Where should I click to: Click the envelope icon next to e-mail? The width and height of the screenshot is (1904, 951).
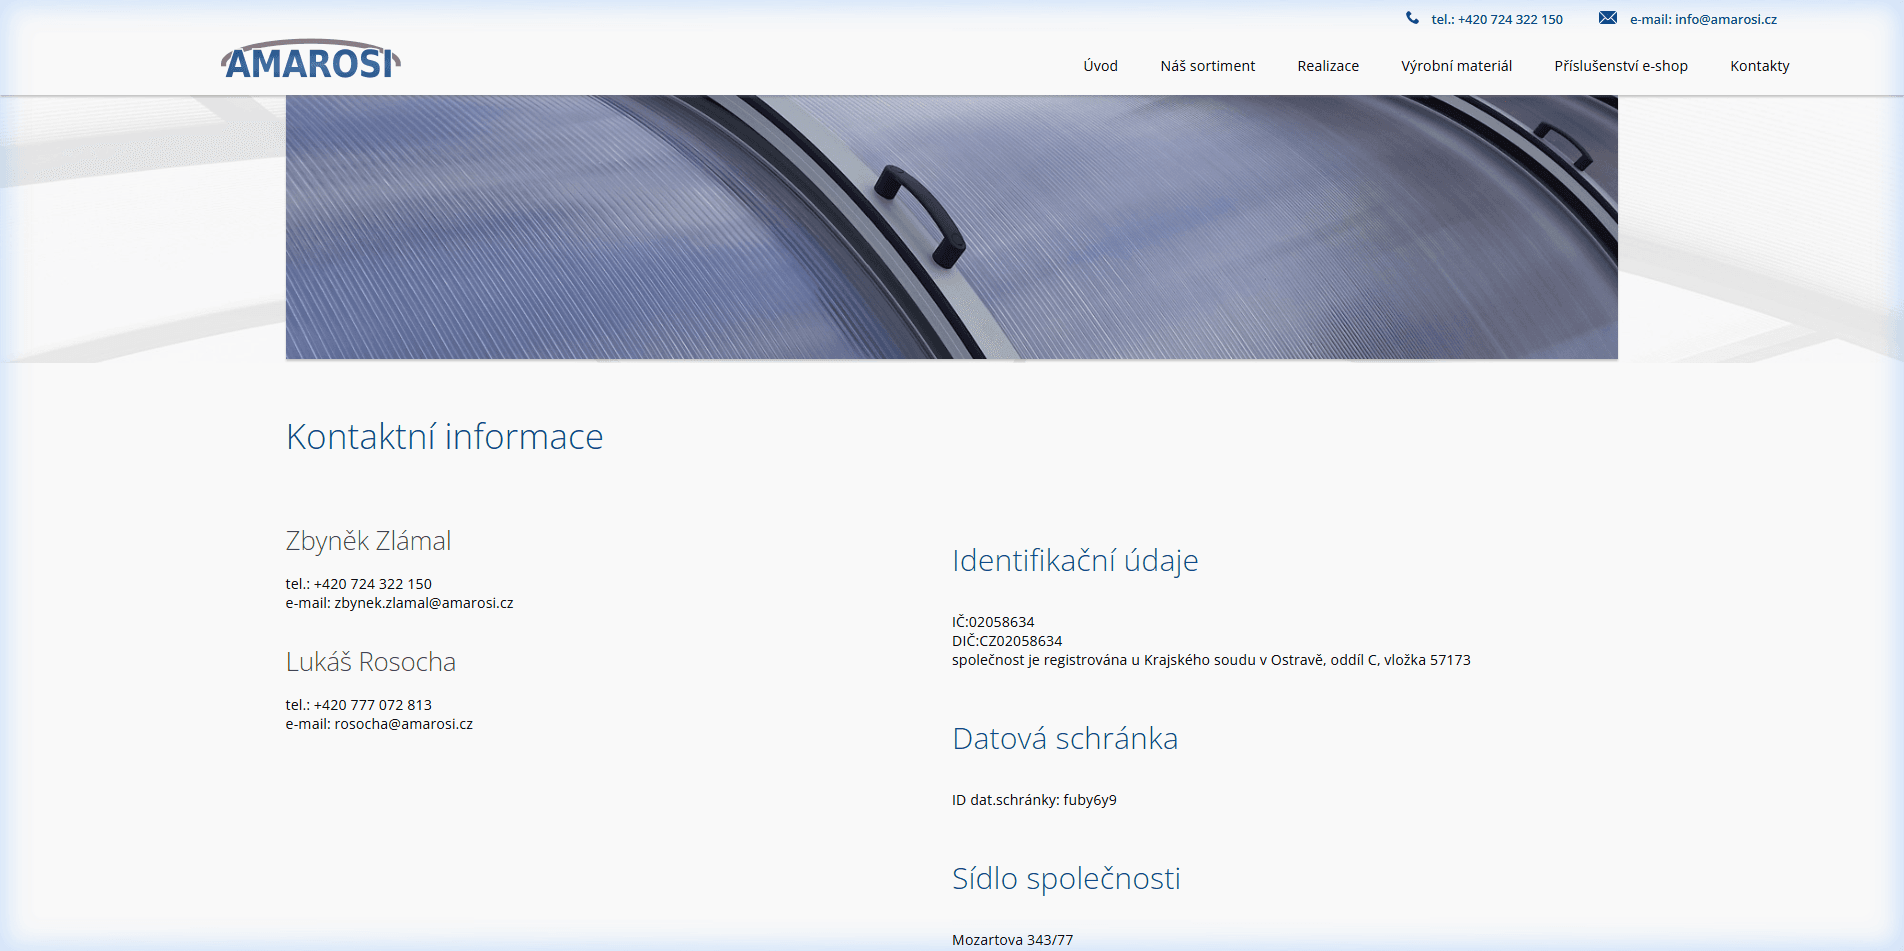1608,17
